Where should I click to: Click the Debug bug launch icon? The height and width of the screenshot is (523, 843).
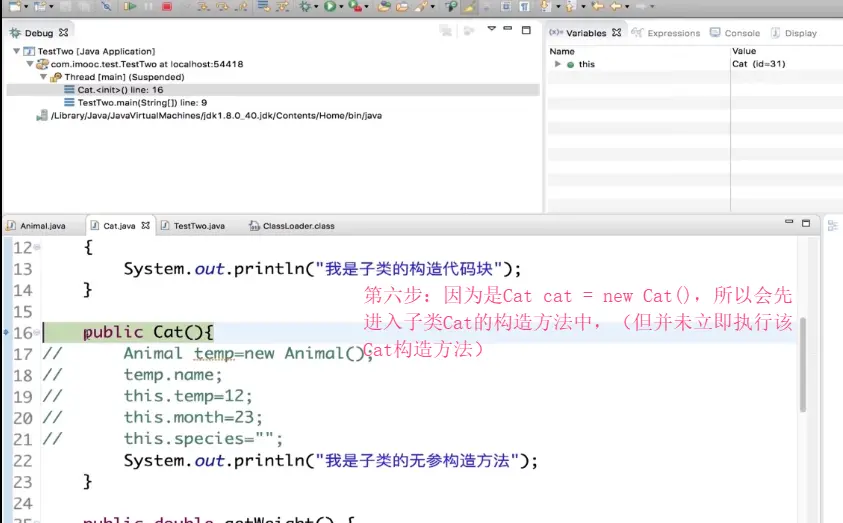[305, 6]
